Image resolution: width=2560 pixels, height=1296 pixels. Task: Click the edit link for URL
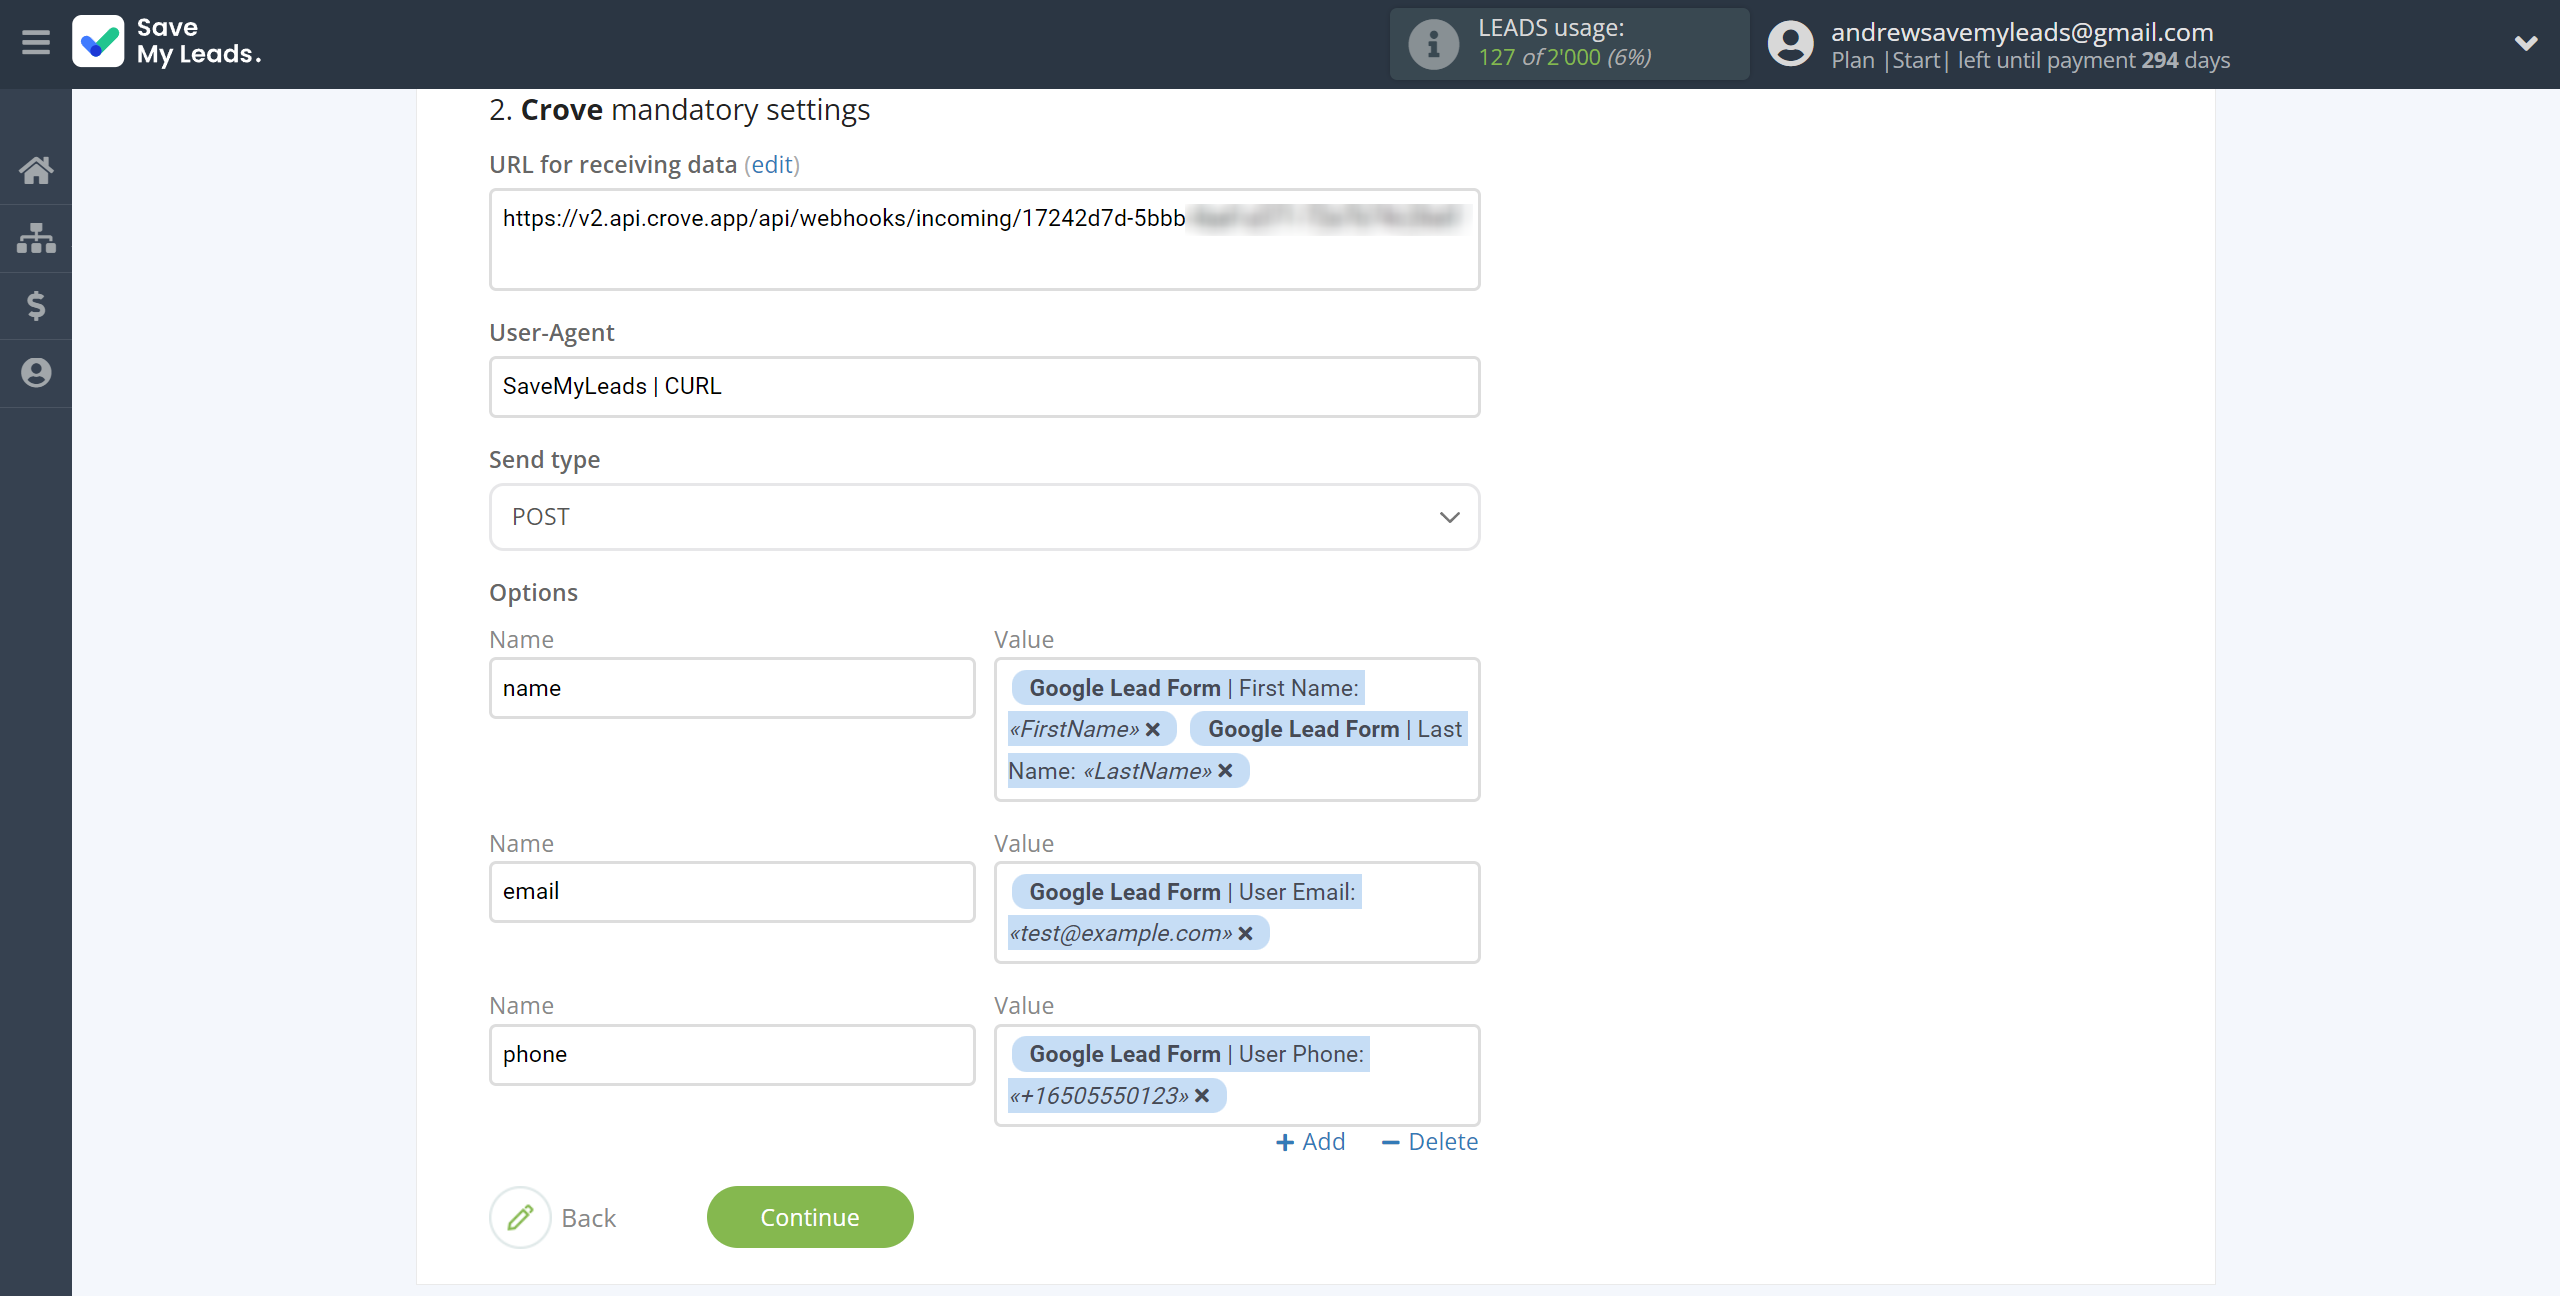[x=773, y=164]
